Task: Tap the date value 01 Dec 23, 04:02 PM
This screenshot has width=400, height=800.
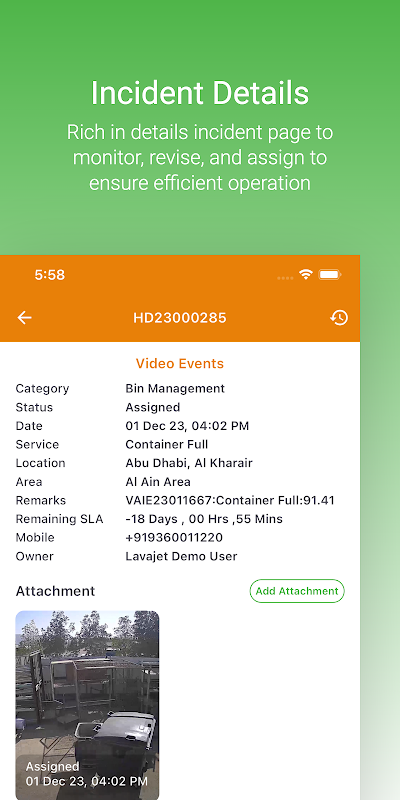Action: (187, 426)
